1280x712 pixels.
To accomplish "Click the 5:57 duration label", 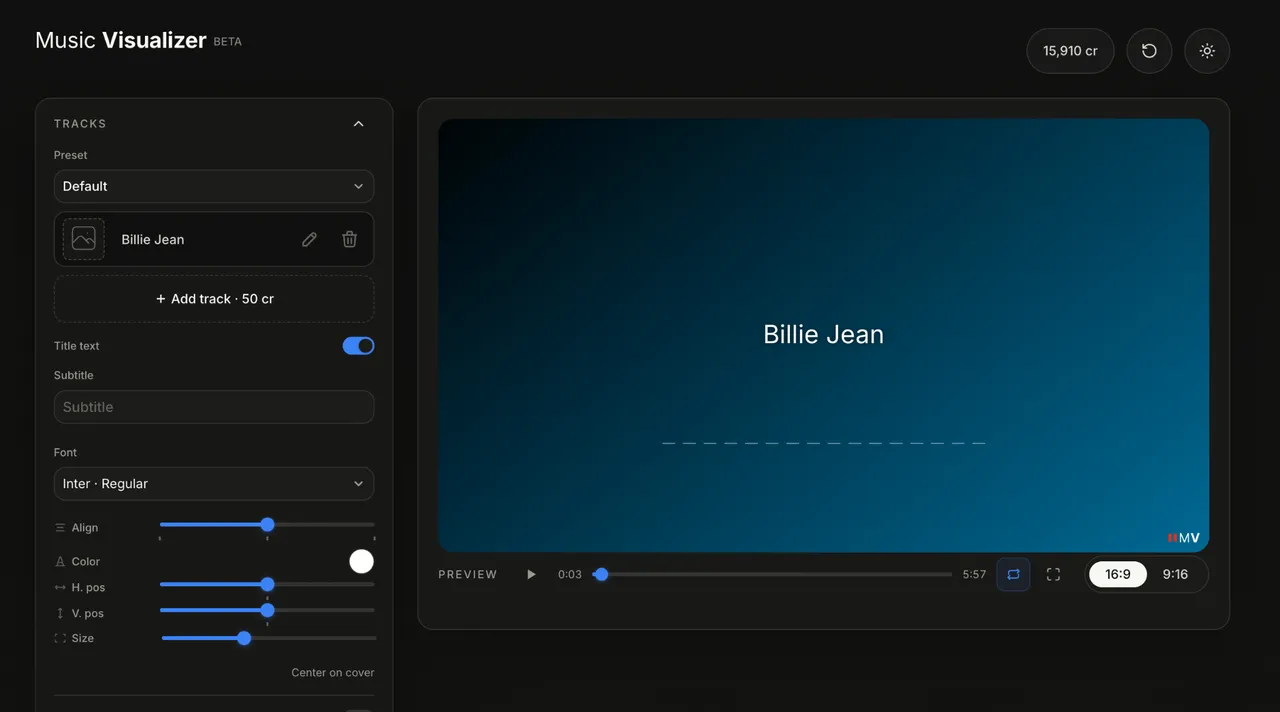I will 974,574.
